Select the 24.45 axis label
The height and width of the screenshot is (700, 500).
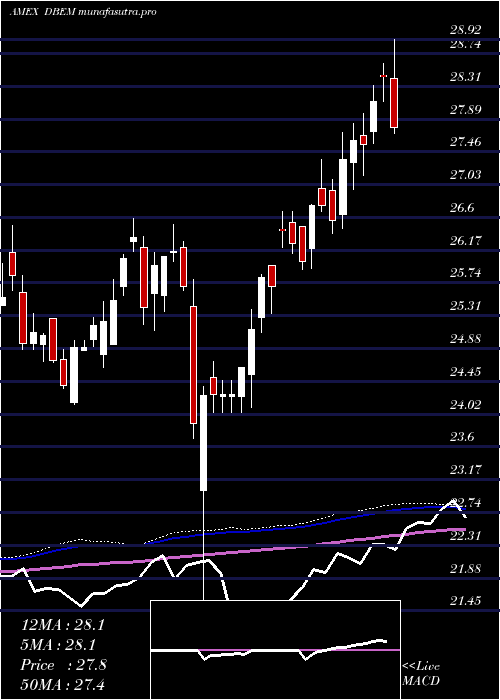(466, 372)
